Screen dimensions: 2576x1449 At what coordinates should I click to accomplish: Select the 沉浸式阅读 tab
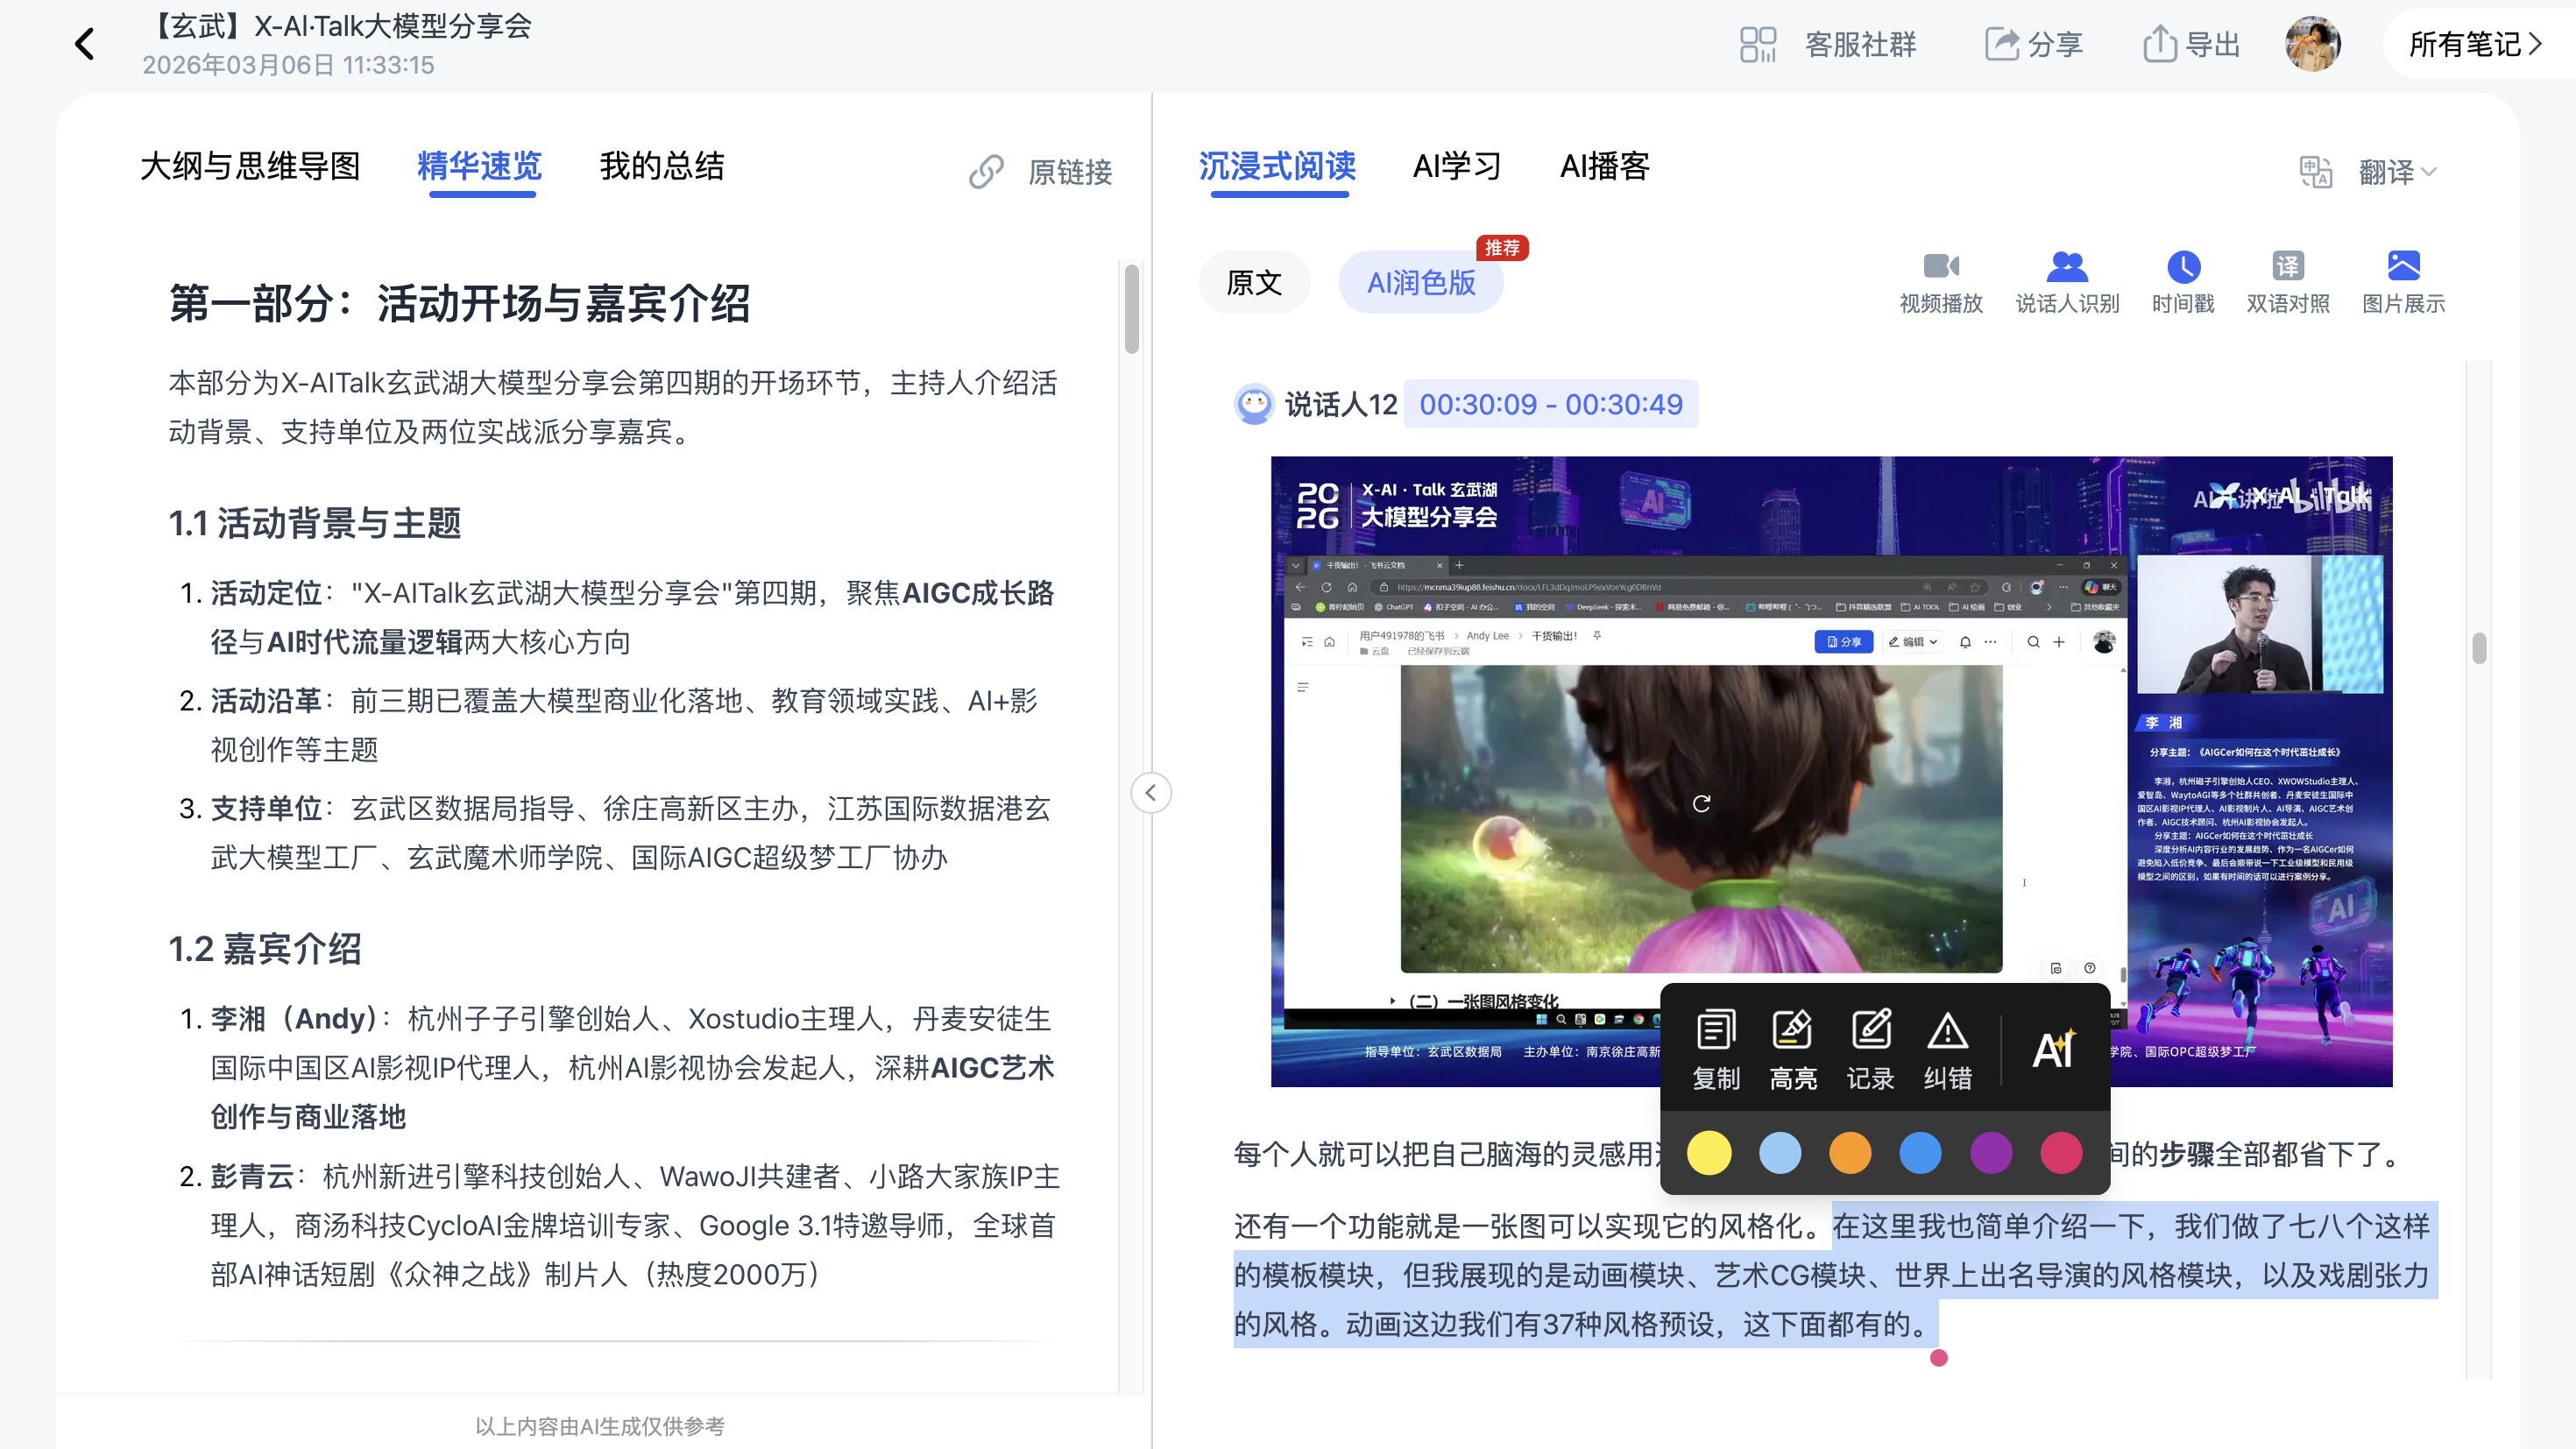tap(1277, 166)
